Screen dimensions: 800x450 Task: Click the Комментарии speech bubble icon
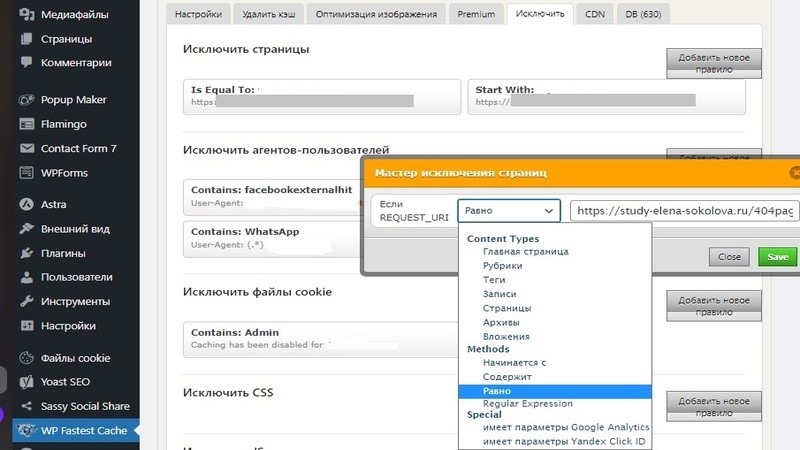(x=27, y=63)
